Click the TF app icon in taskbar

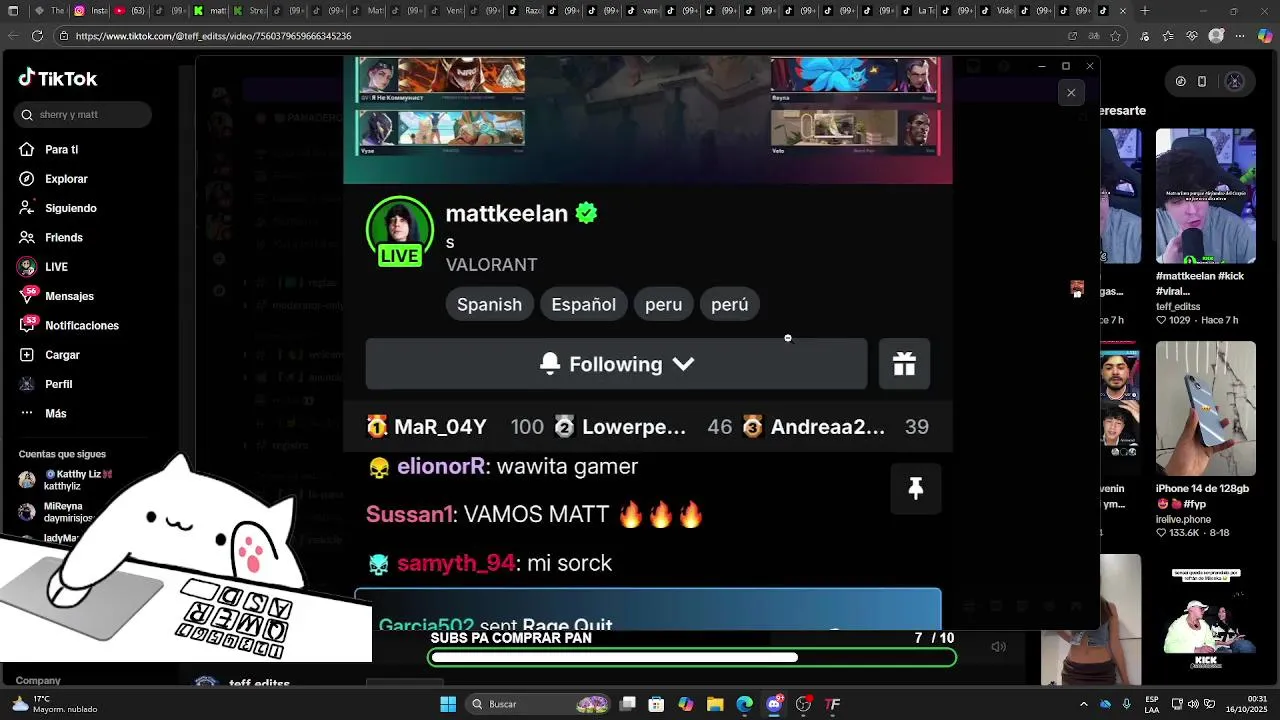point(832,704)
